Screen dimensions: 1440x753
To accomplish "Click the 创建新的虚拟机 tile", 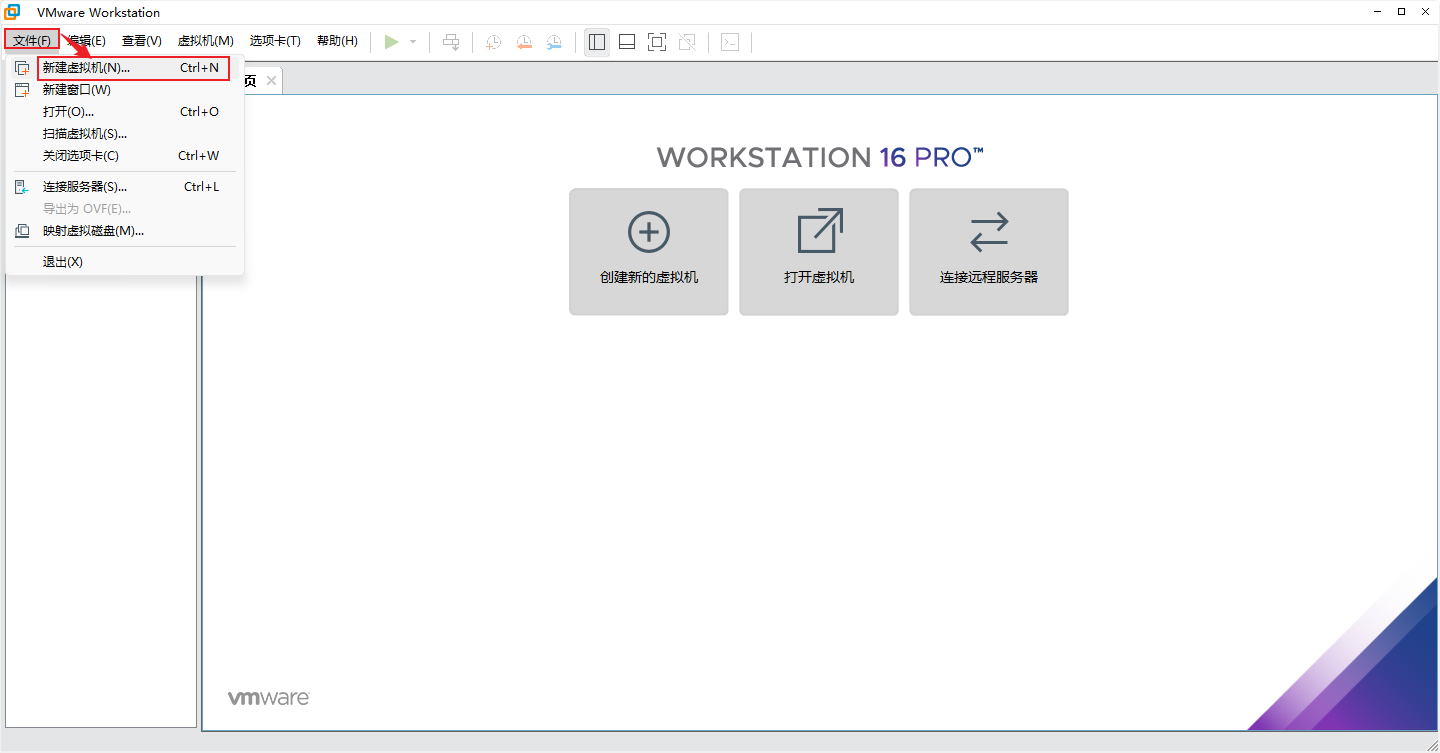I will pos(649,252).
